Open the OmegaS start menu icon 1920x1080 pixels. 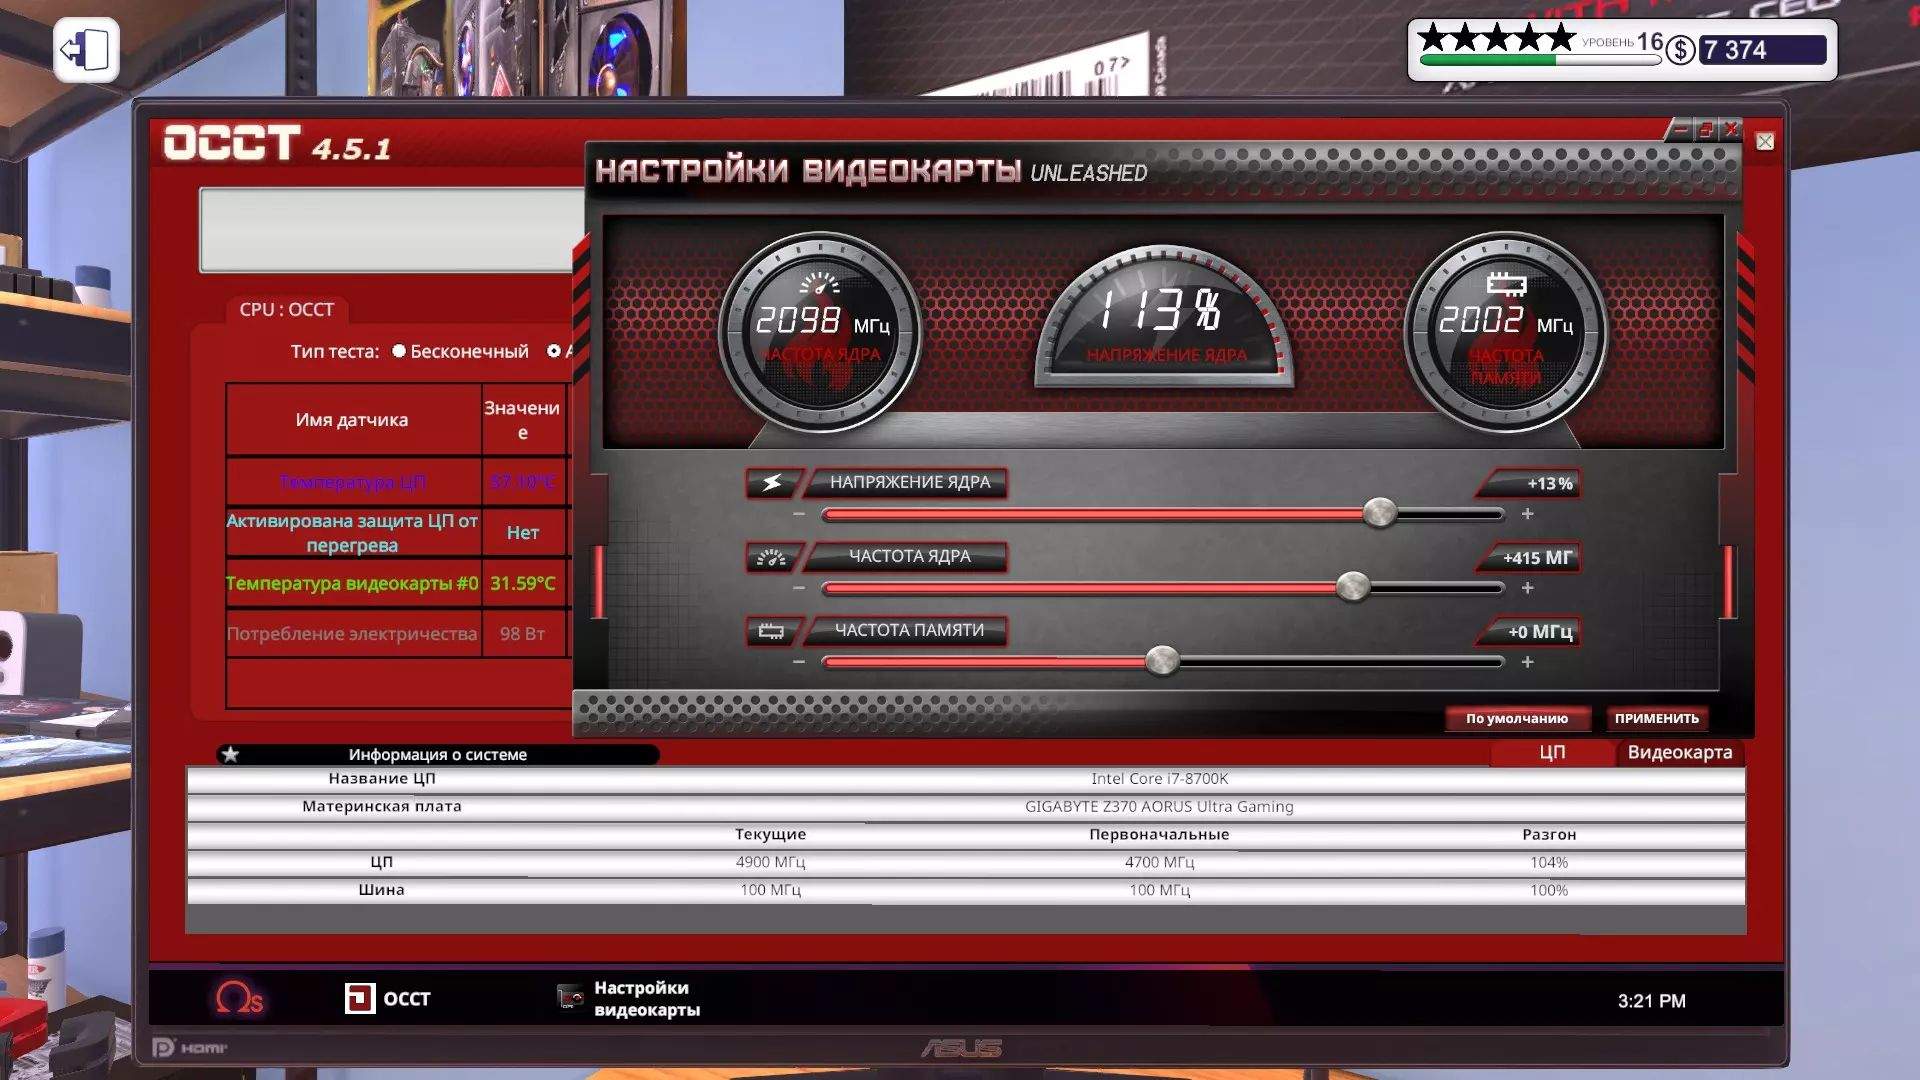[x=239, y=998]
